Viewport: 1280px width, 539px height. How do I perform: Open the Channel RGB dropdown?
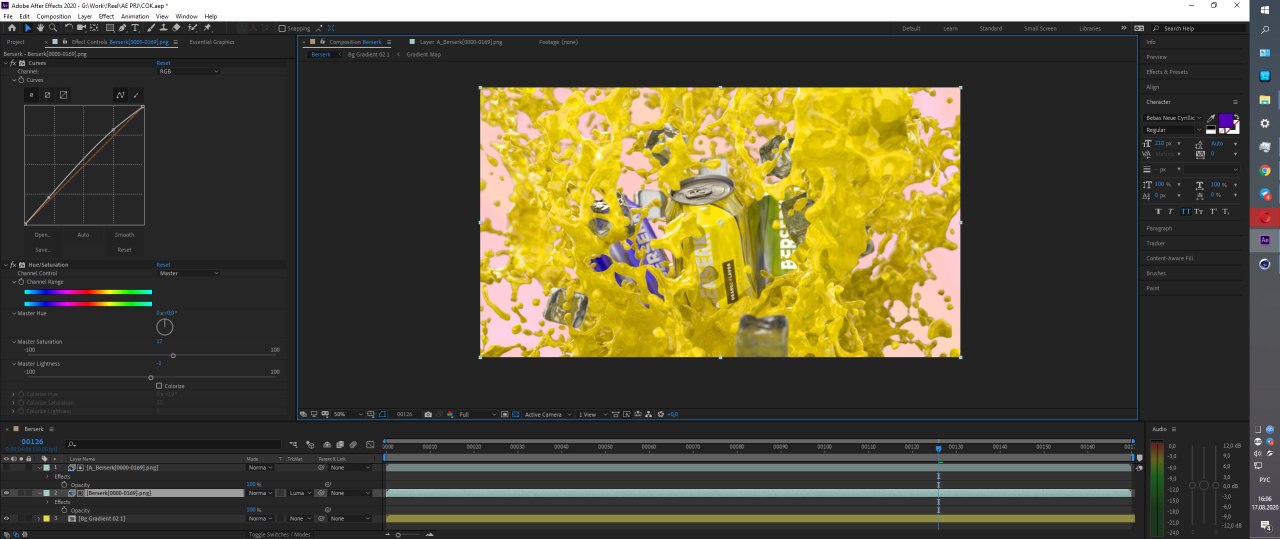188,71
